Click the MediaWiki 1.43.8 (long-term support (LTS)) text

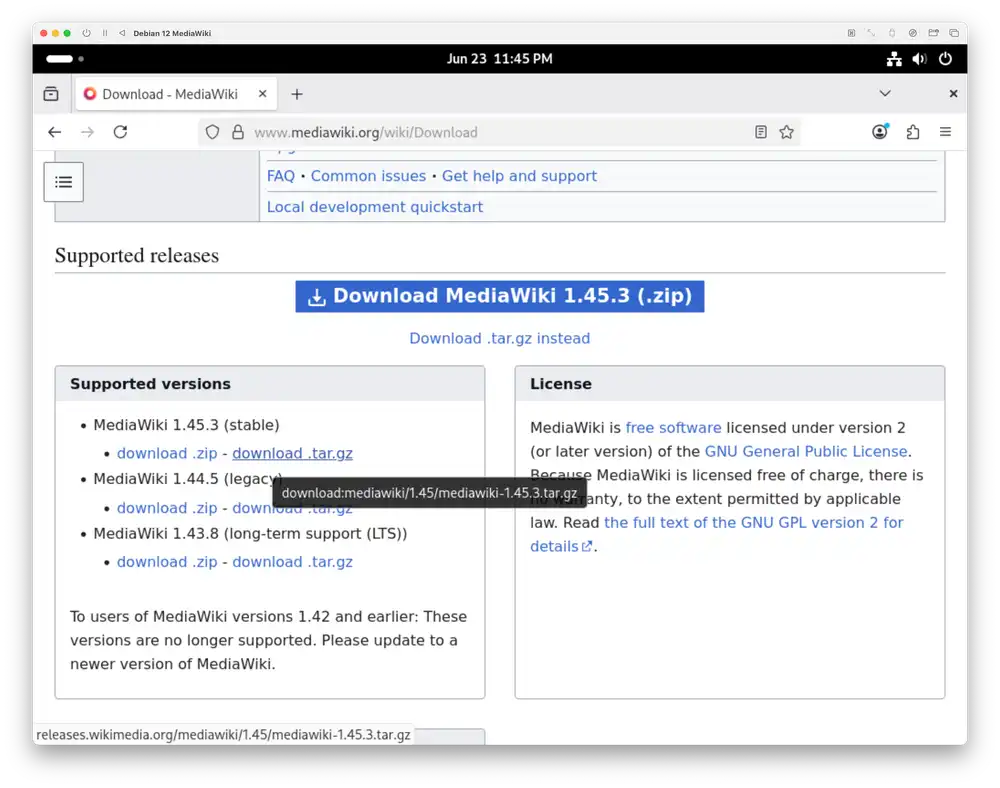click(x=250, y=534)
